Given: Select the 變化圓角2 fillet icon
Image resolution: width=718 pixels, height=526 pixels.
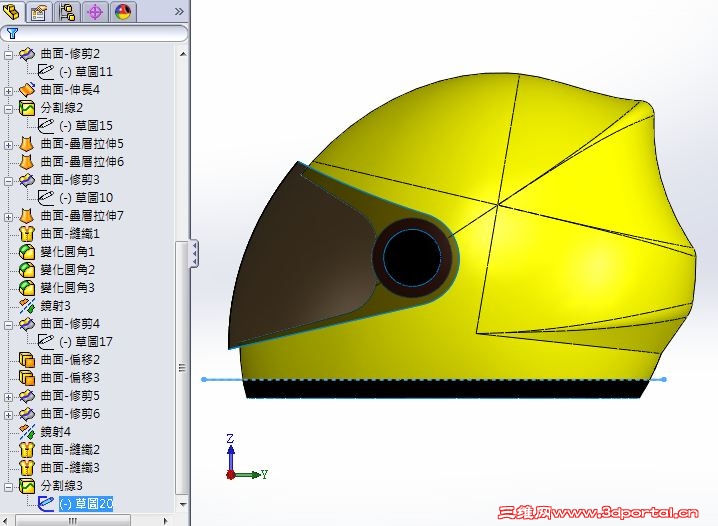Looking at the screenshot, I should tap(27, 270).
